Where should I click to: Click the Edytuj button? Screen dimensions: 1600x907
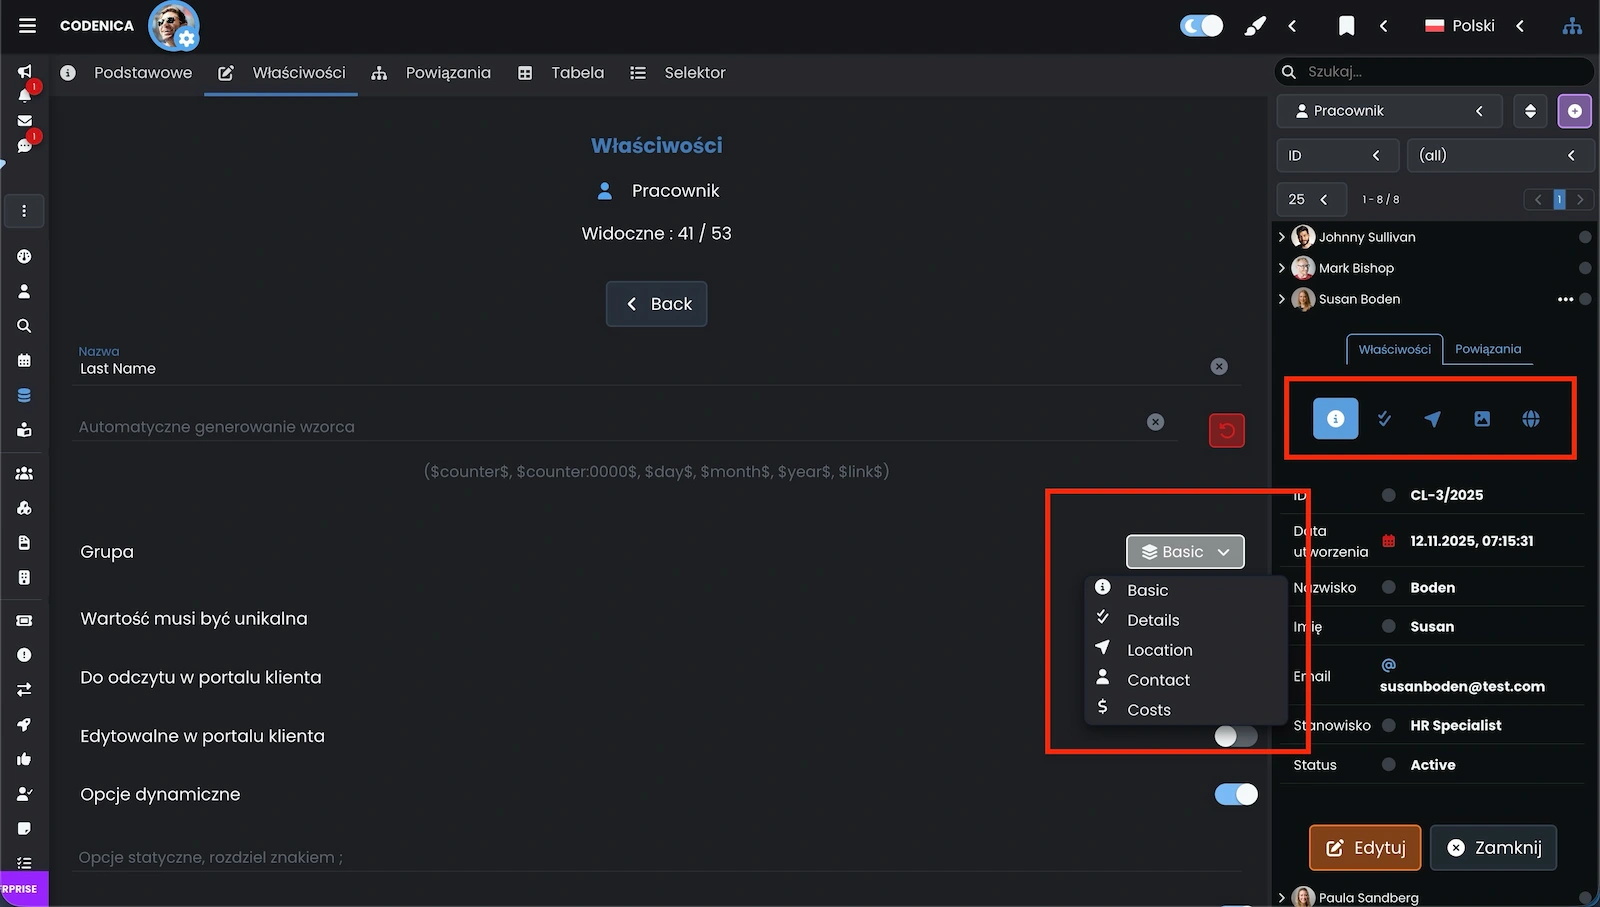tap(1365, 848)
